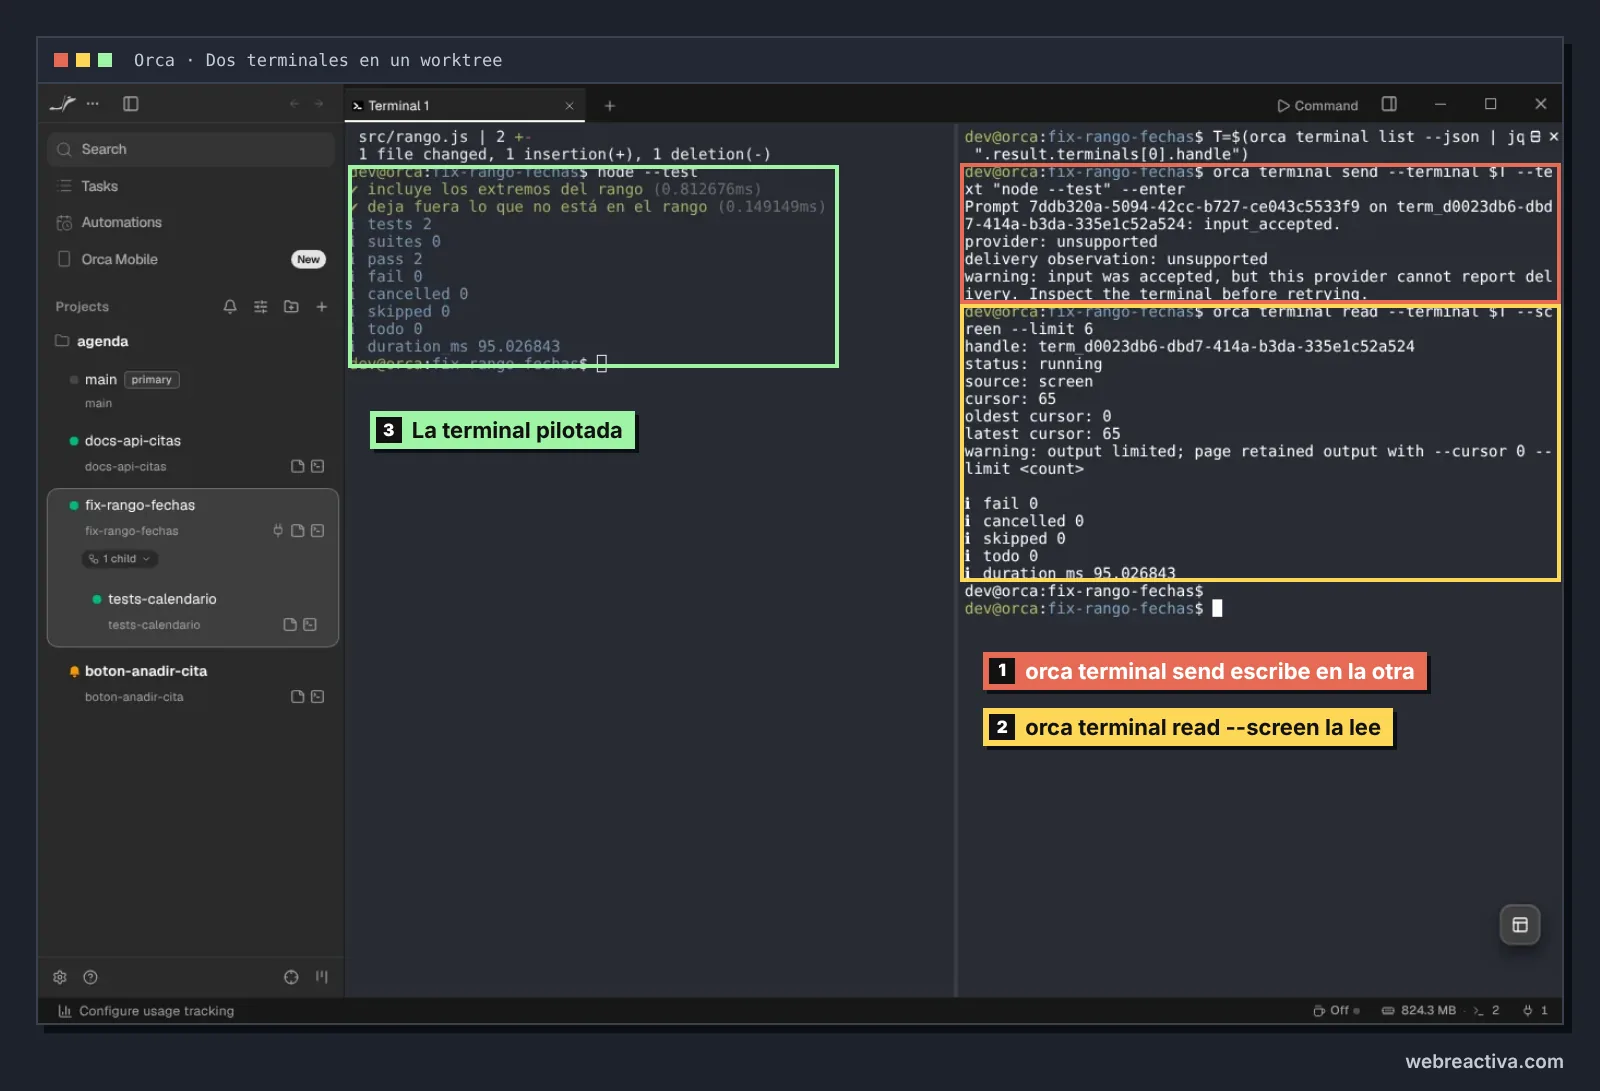Screen dimensions: 1600x1091
Task: Go forward with the right arrow
Action: [319, 104]
